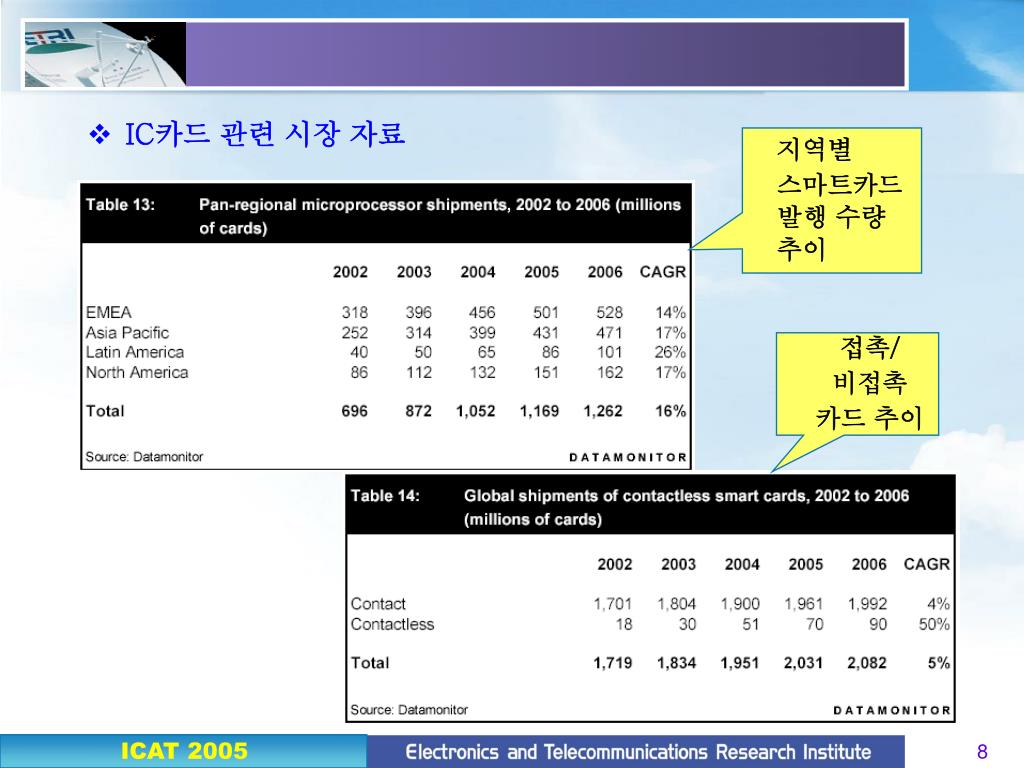Image resolution: width=1024 pixels, height=768 pixels.
Task: Click Contactless 2002 value 18
Action: tap(624, 624)
